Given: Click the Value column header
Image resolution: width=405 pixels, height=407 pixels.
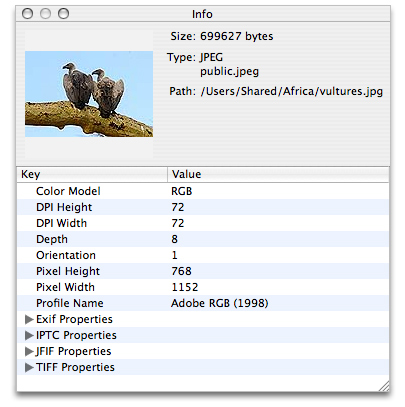Looking at the screenshot, I should point(278,174).
